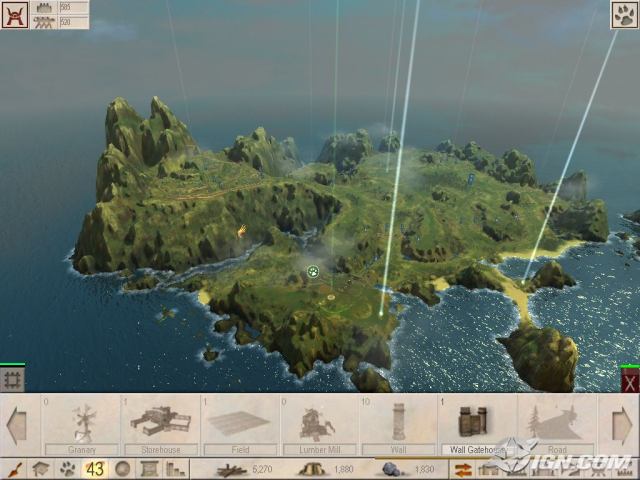Image resolution: width=640 pixels, height=480 pixels.
Task: Click the fireball burning on the cliffside
Action: 242,231
